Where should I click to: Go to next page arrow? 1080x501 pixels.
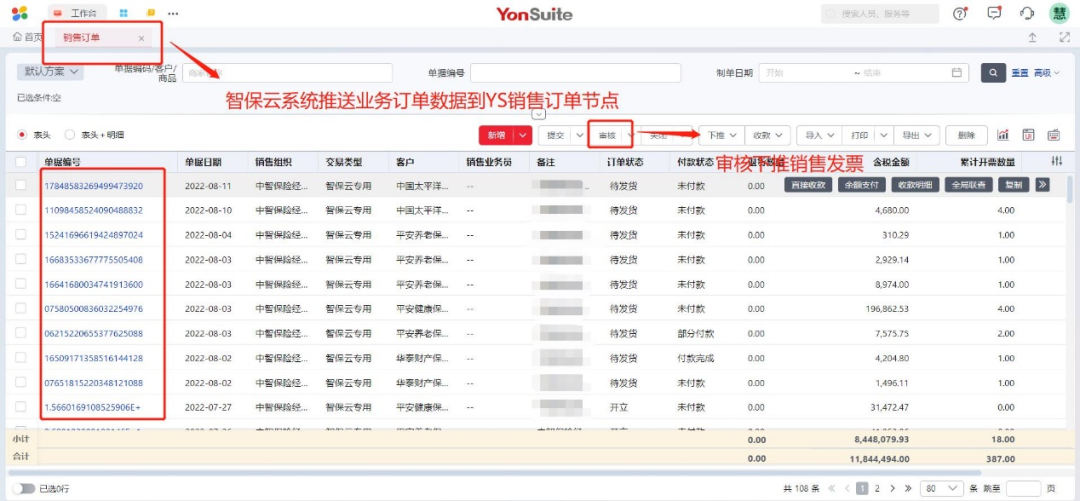coord(893,489)
